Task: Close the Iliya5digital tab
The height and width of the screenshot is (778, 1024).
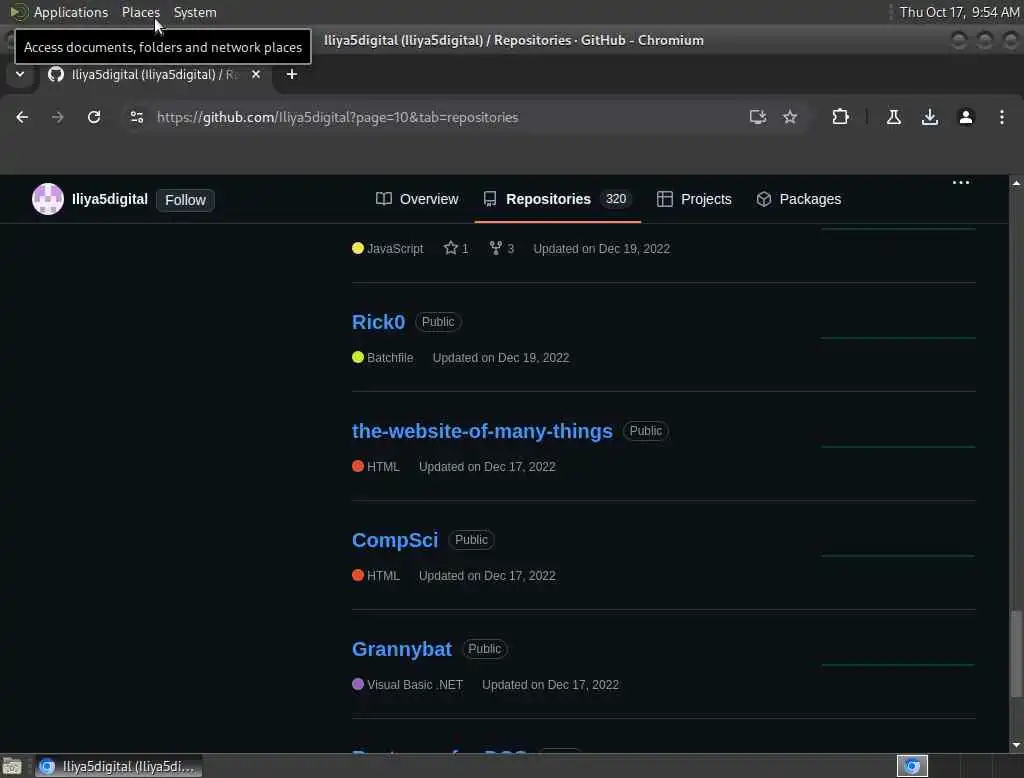Action: [256, 74]
